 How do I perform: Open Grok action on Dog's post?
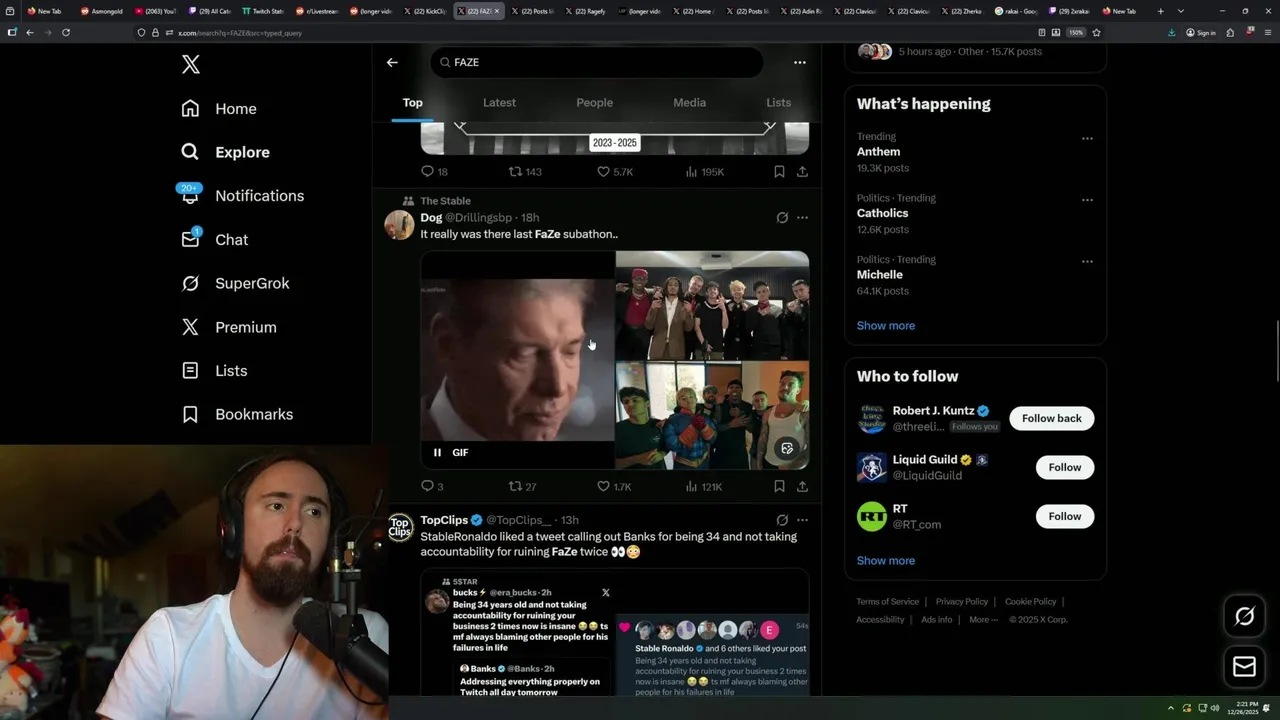click(782, 217)
